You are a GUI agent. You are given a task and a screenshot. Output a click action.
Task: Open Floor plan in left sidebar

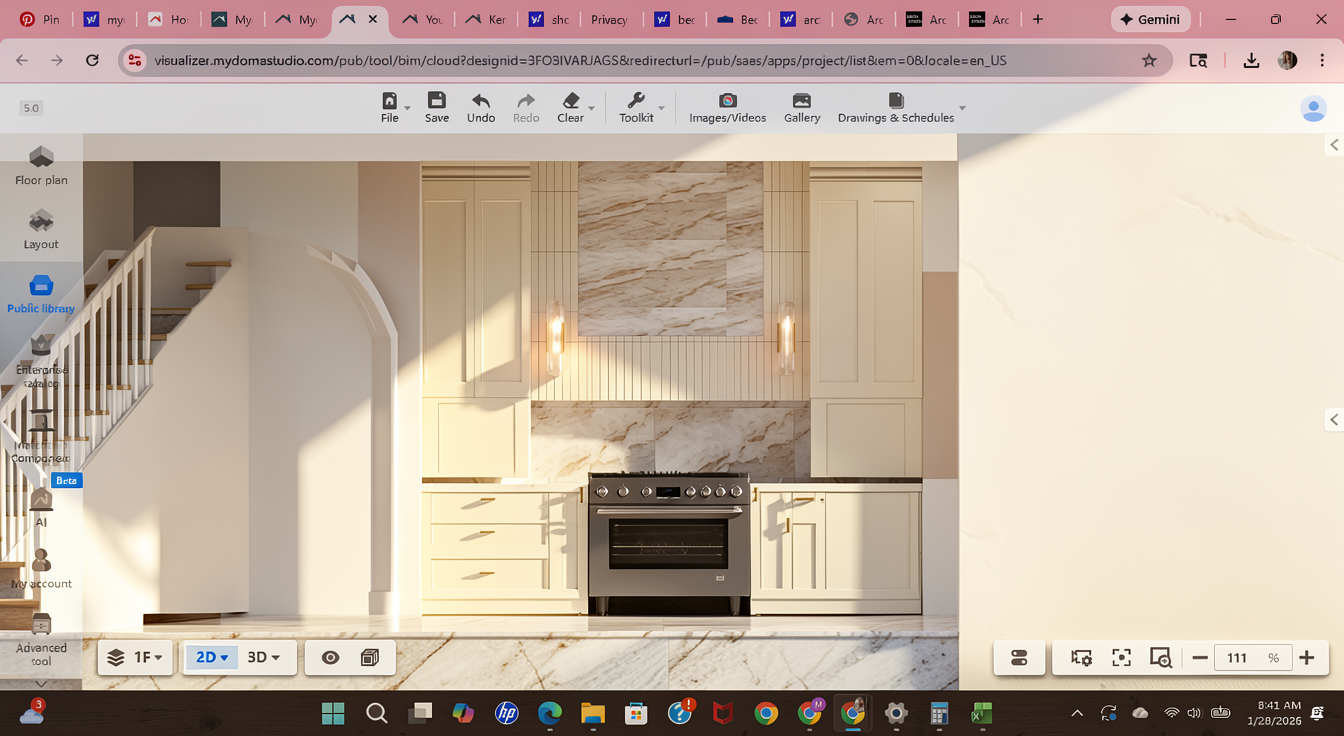click(41, 166)
